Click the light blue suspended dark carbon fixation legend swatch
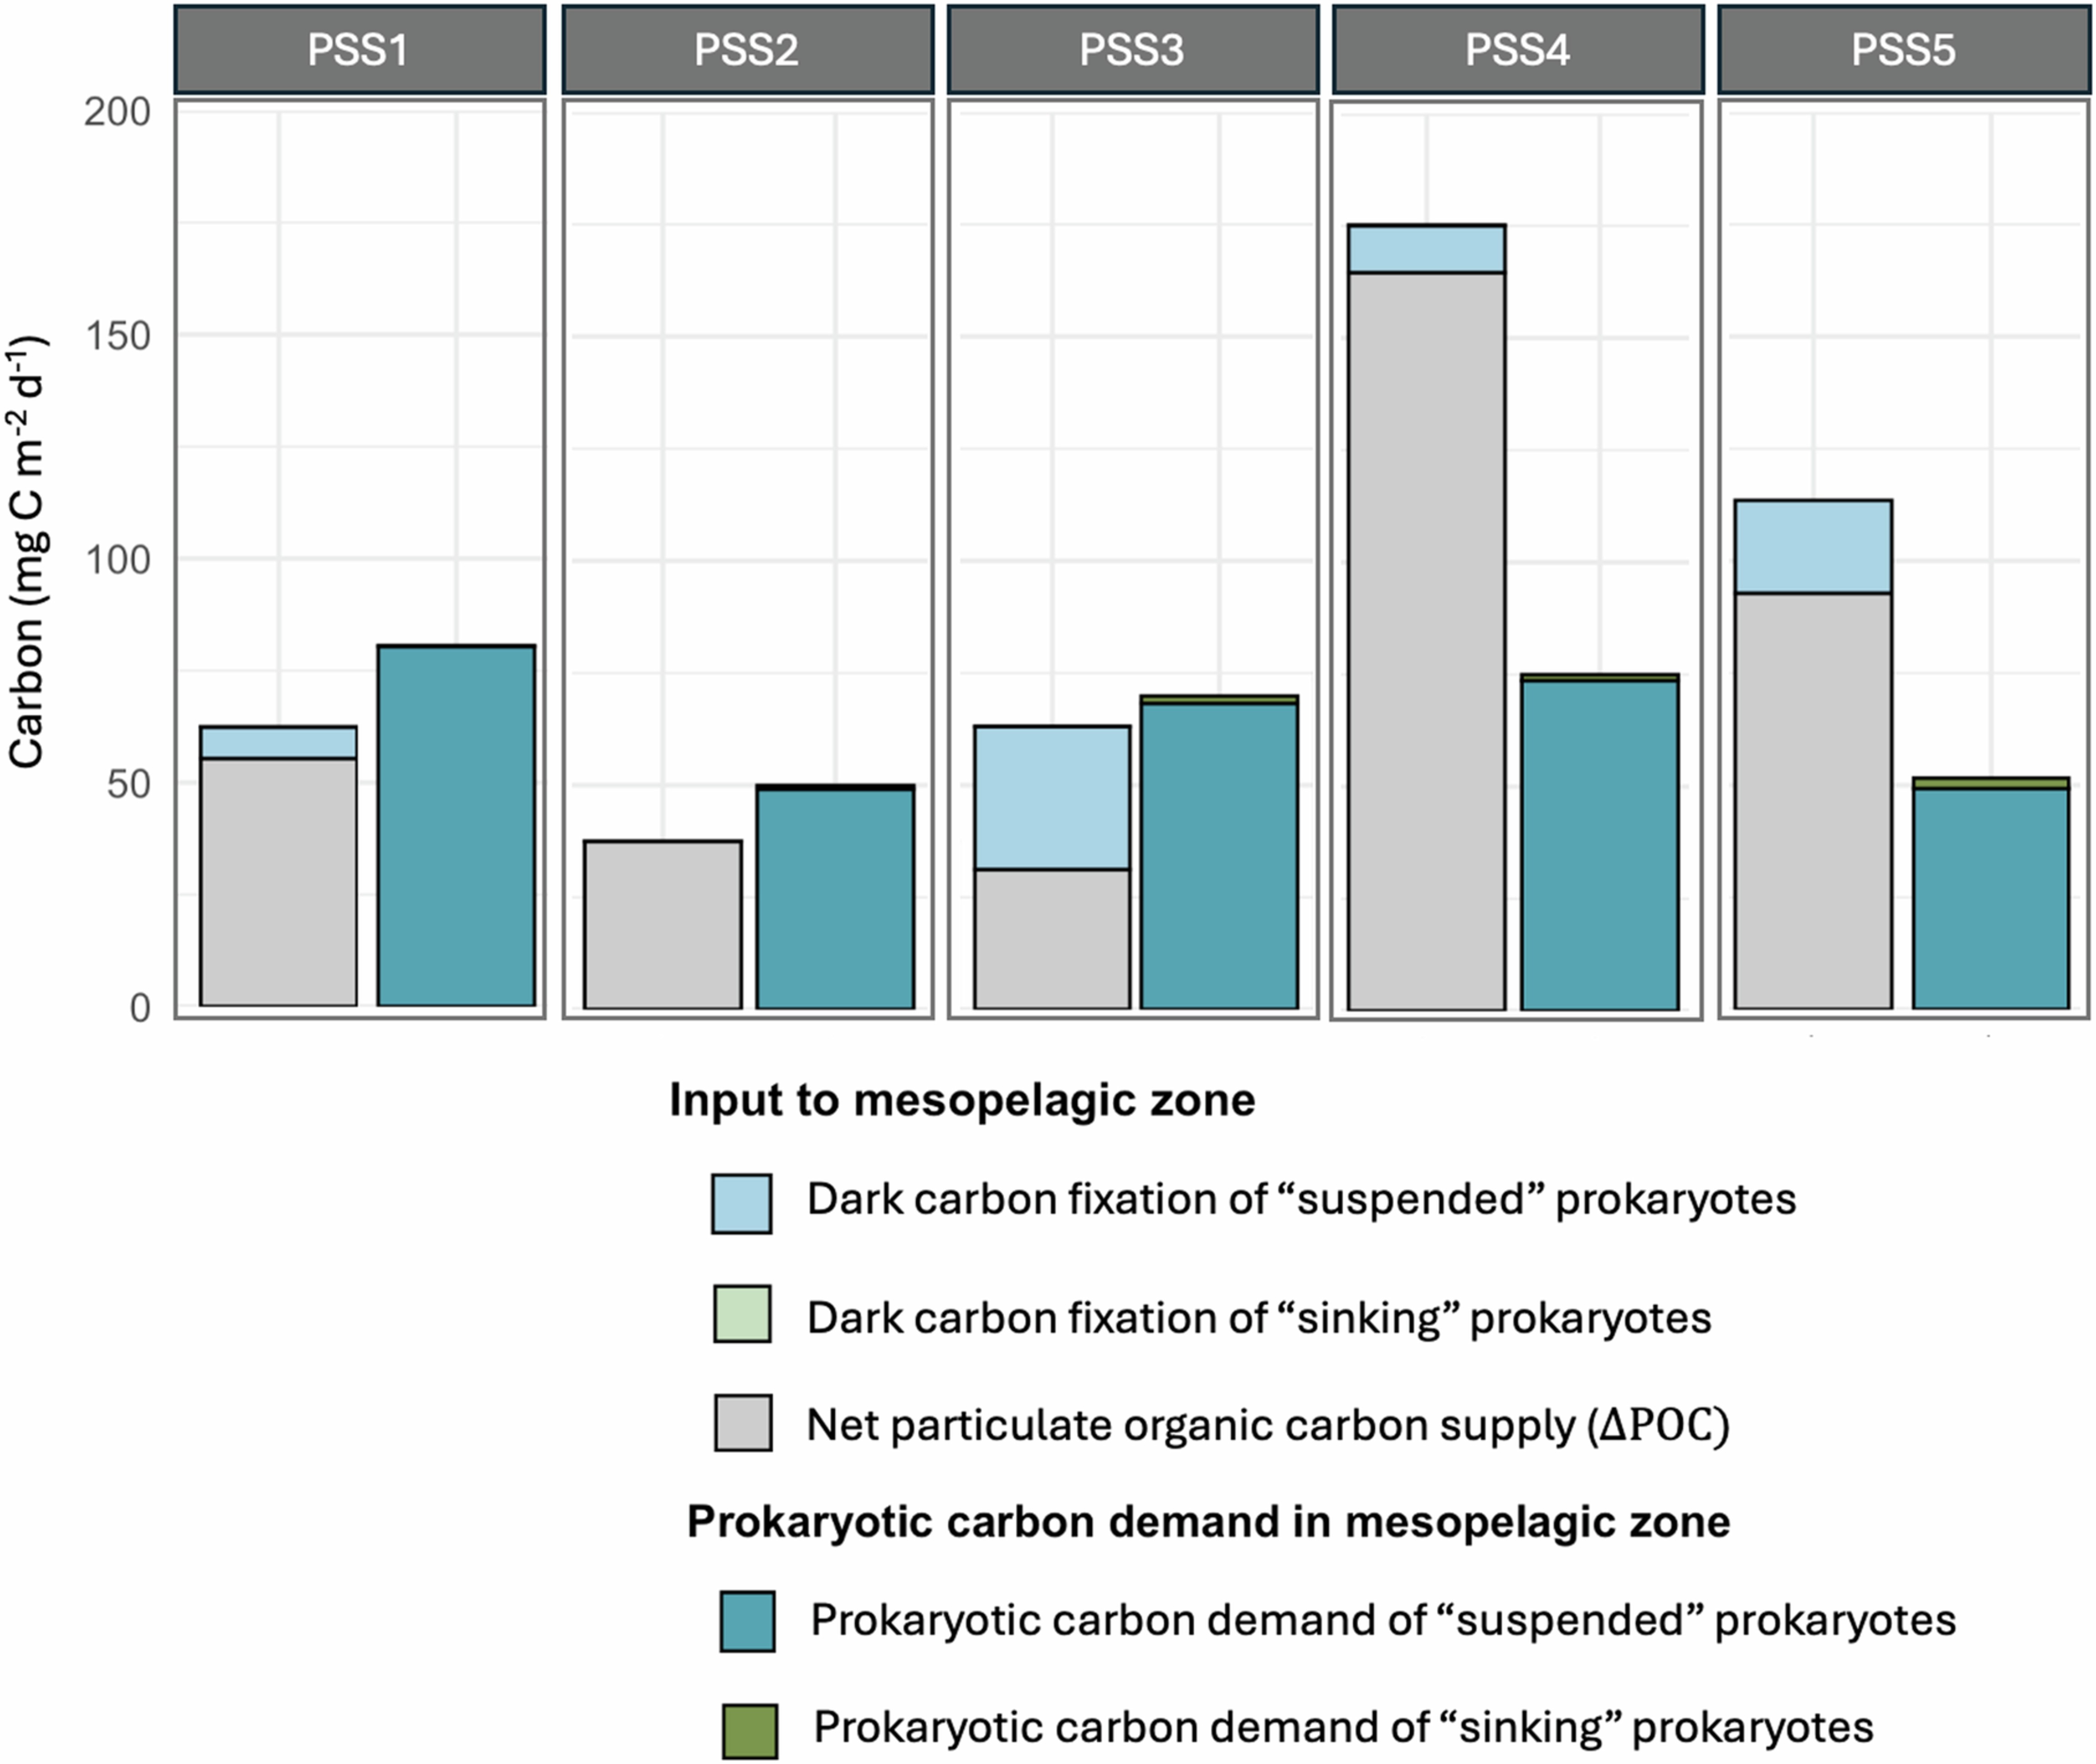Viewport: 2096px width, 1764px height. point(741,1203)
